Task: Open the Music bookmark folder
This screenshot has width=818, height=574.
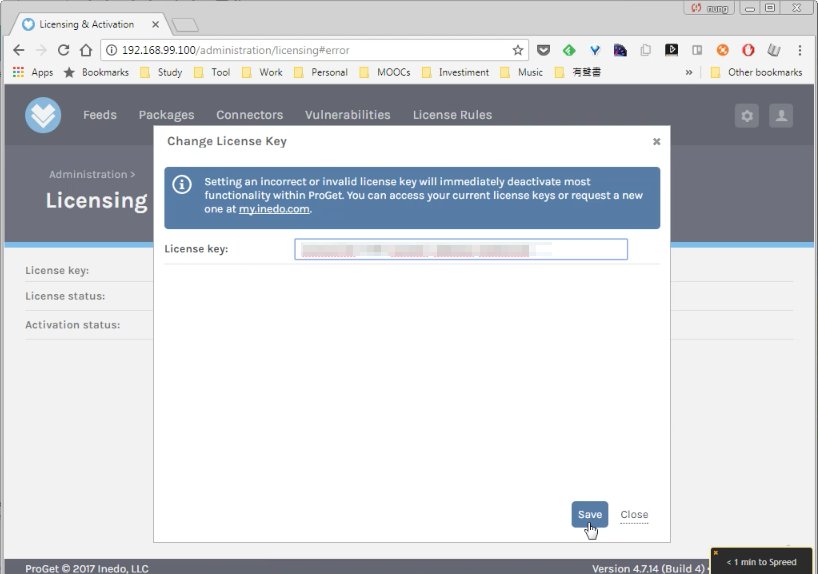Action: [521, 72]
